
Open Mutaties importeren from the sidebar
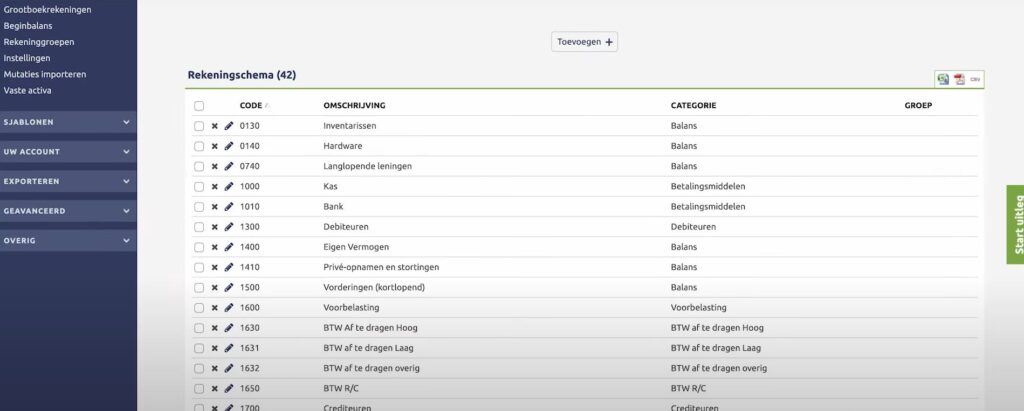pyautogui.click(x=45, y=74)
